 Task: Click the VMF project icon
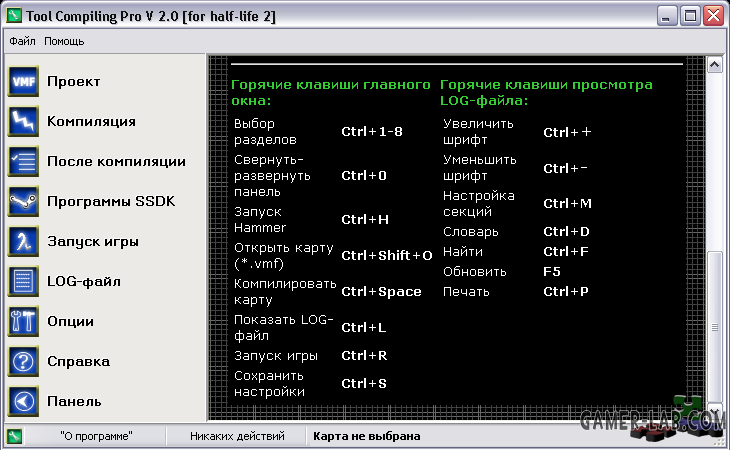point(23,81)
